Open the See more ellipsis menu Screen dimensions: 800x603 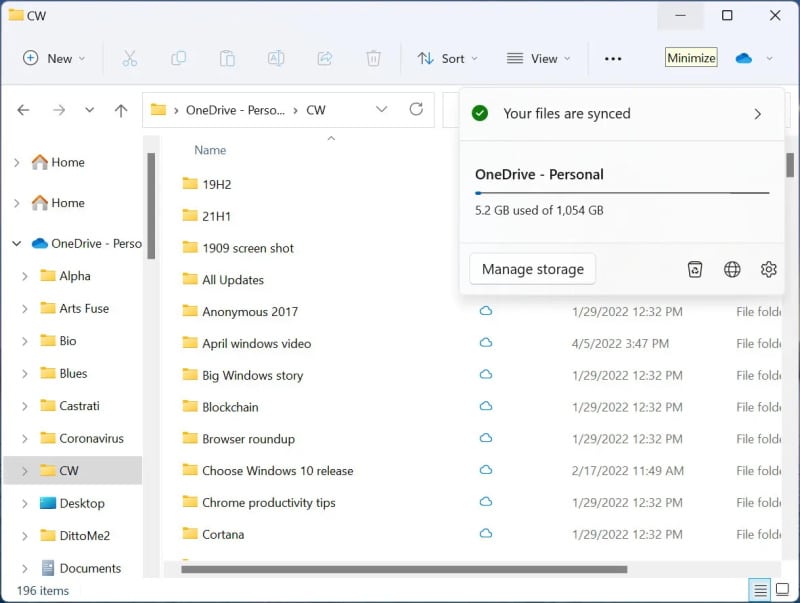tap(613, 59)
